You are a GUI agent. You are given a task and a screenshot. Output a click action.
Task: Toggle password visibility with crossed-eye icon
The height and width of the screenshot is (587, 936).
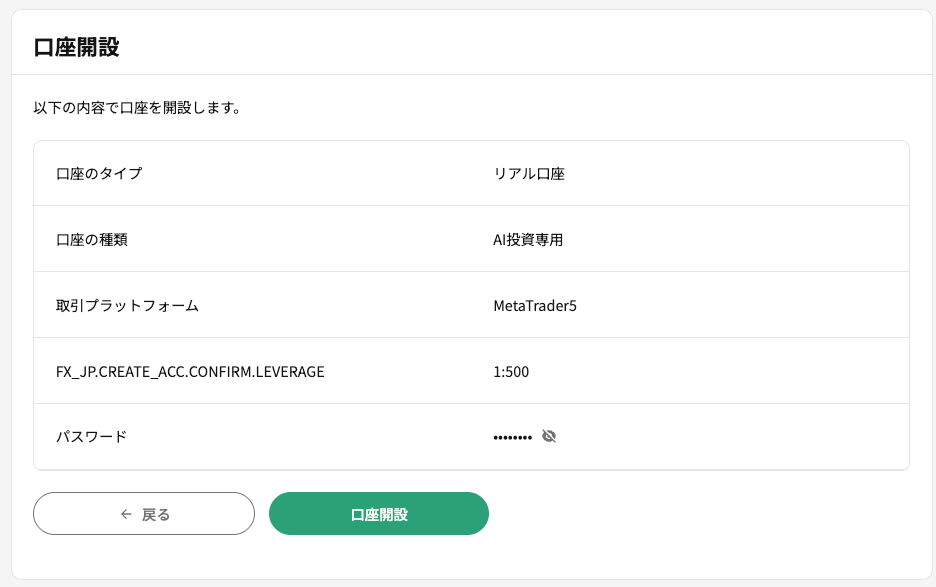(549, 437)
